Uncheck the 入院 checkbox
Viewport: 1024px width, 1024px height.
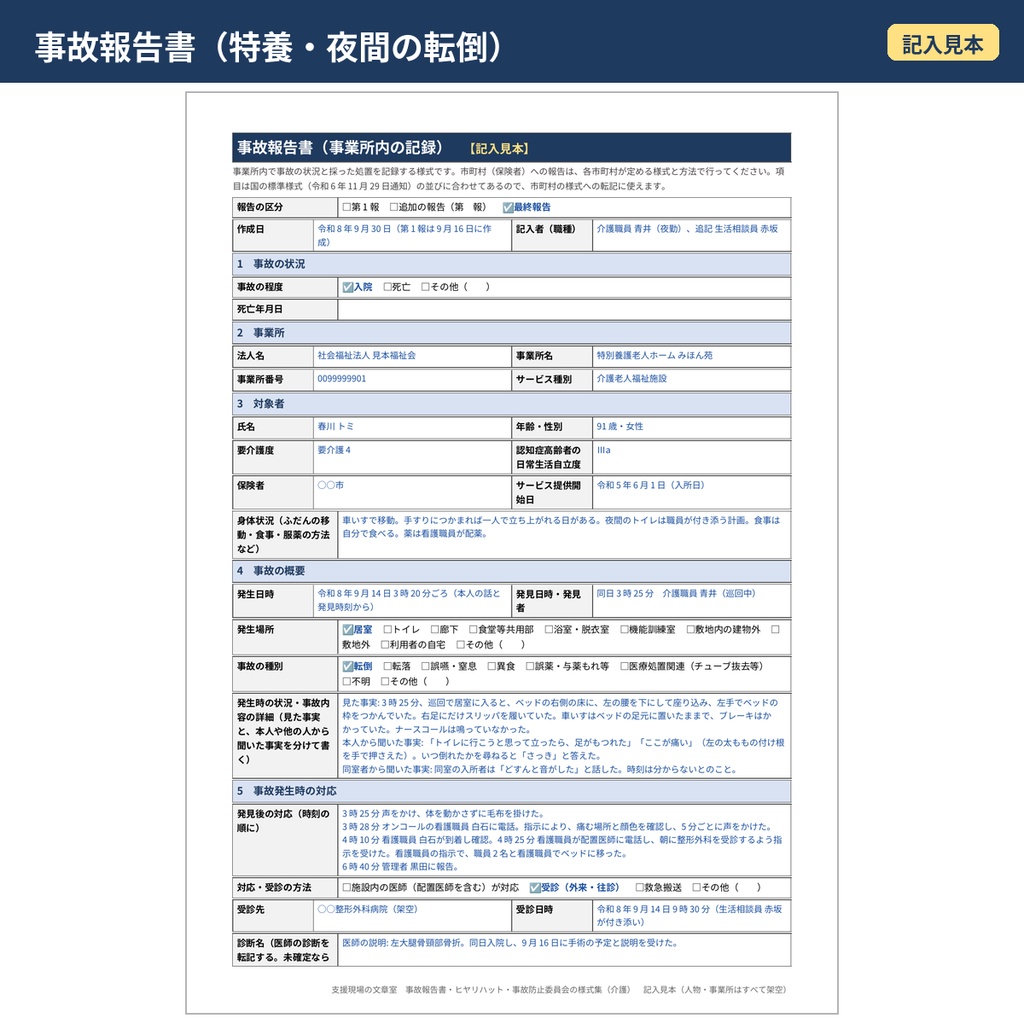click(x=347, y=287)
